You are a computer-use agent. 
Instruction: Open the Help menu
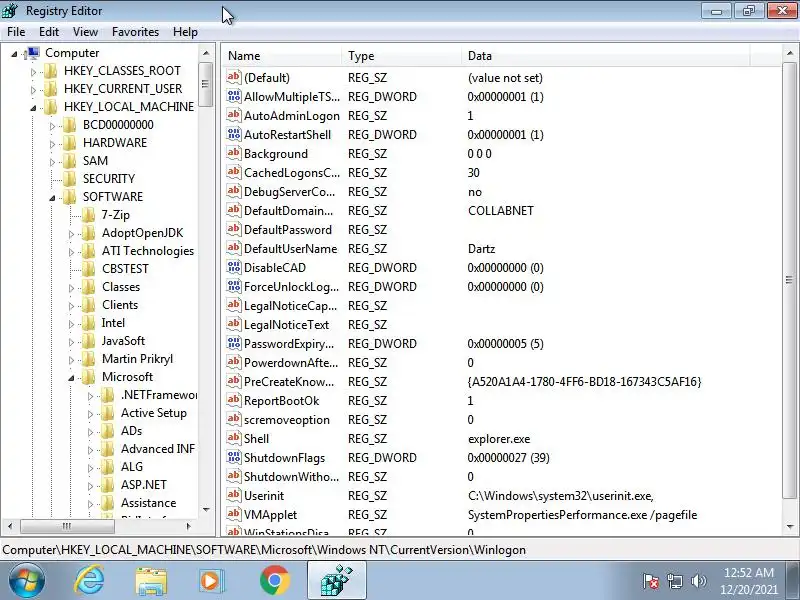point(185,32)
